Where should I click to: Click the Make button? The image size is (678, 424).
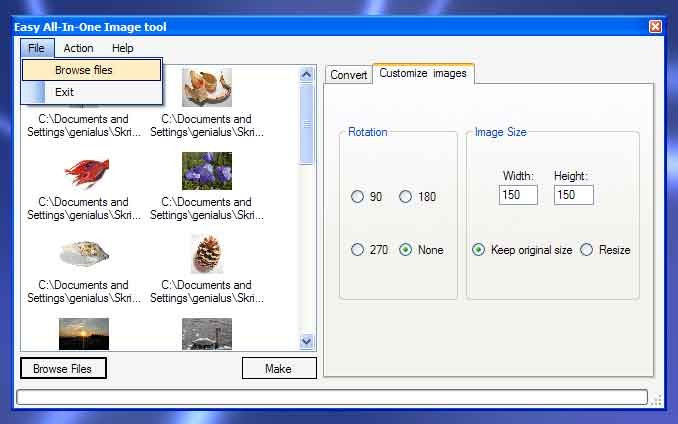coord(279,368)
